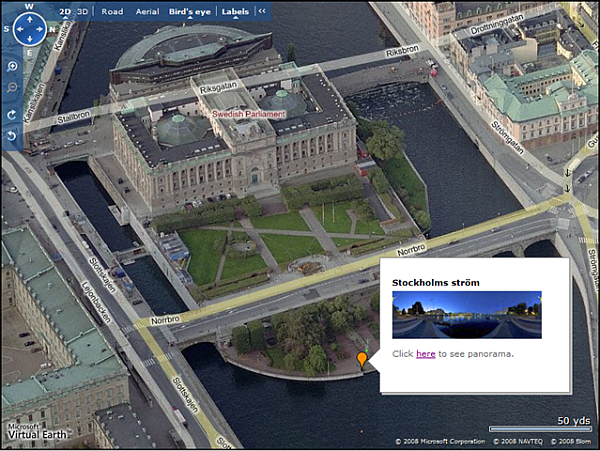Open the 'here' panorama link
Viewport: 600px width, 451px height.
(x=426, y=354)
